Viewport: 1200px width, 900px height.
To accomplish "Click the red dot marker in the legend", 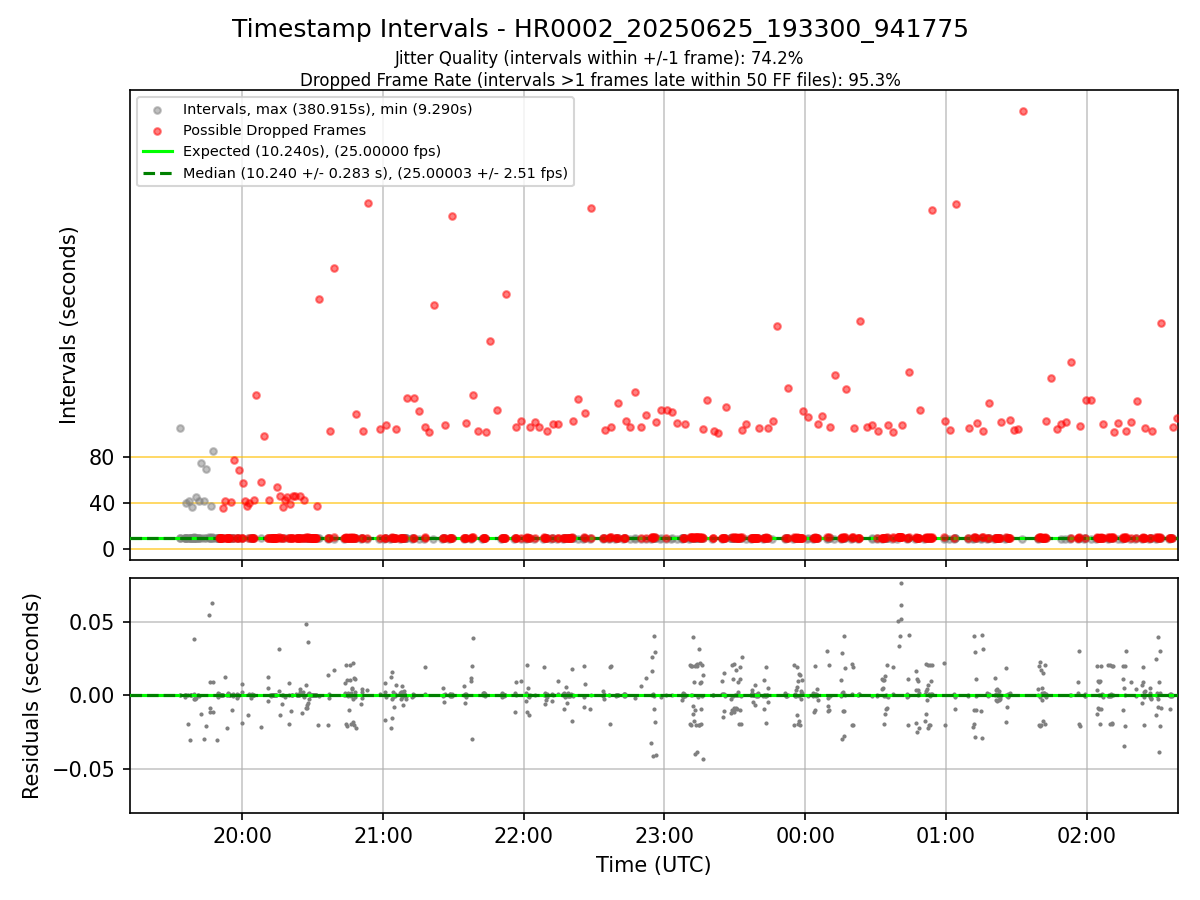I will (x=155, y=130).
